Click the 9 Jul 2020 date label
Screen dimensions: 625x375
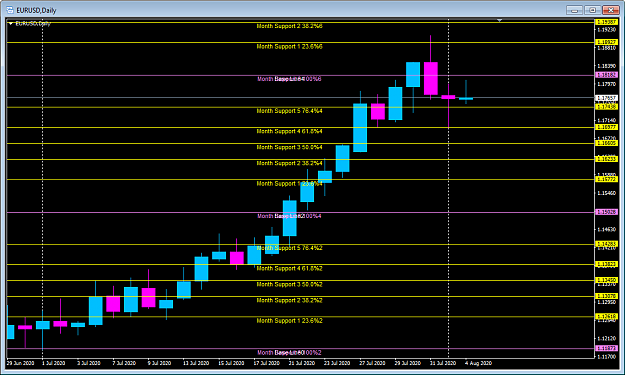159,363
